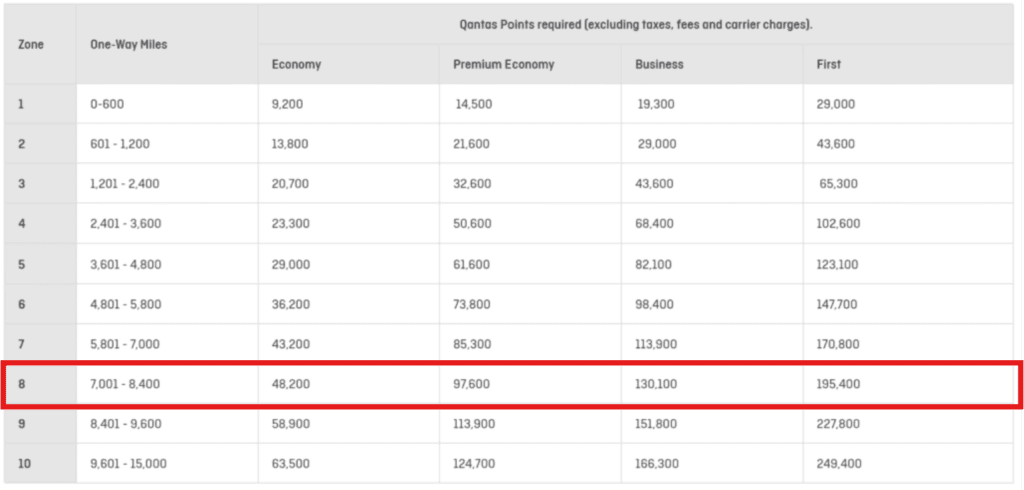Select the 151,800 Business cell
The width and height of the screenshot is (1024, 490).
click(712, 424)
